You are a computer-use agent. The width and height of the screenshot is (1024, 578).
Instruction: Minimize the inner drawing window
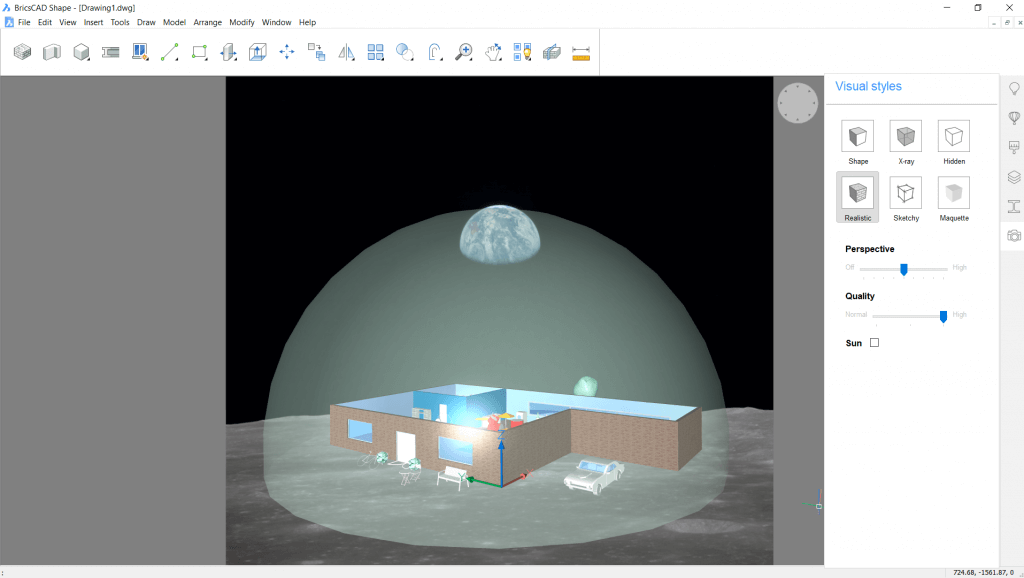coord(994,22)
